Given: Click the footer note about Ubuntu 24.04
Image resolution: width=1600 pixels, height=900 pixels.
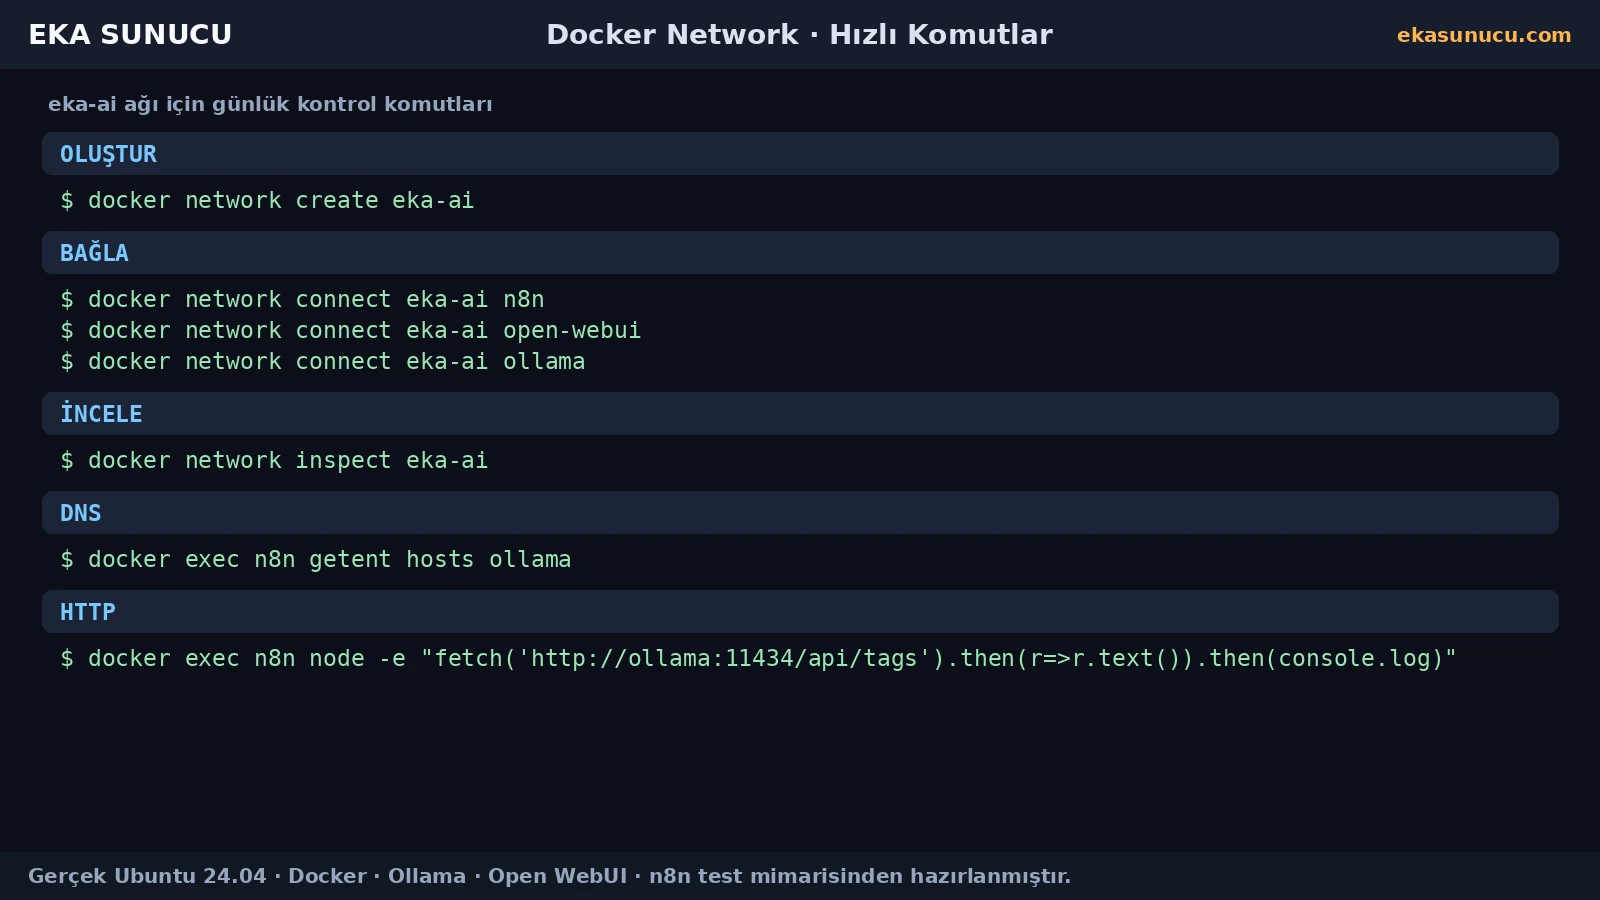Looking at the screenshot, I should 549,876.
